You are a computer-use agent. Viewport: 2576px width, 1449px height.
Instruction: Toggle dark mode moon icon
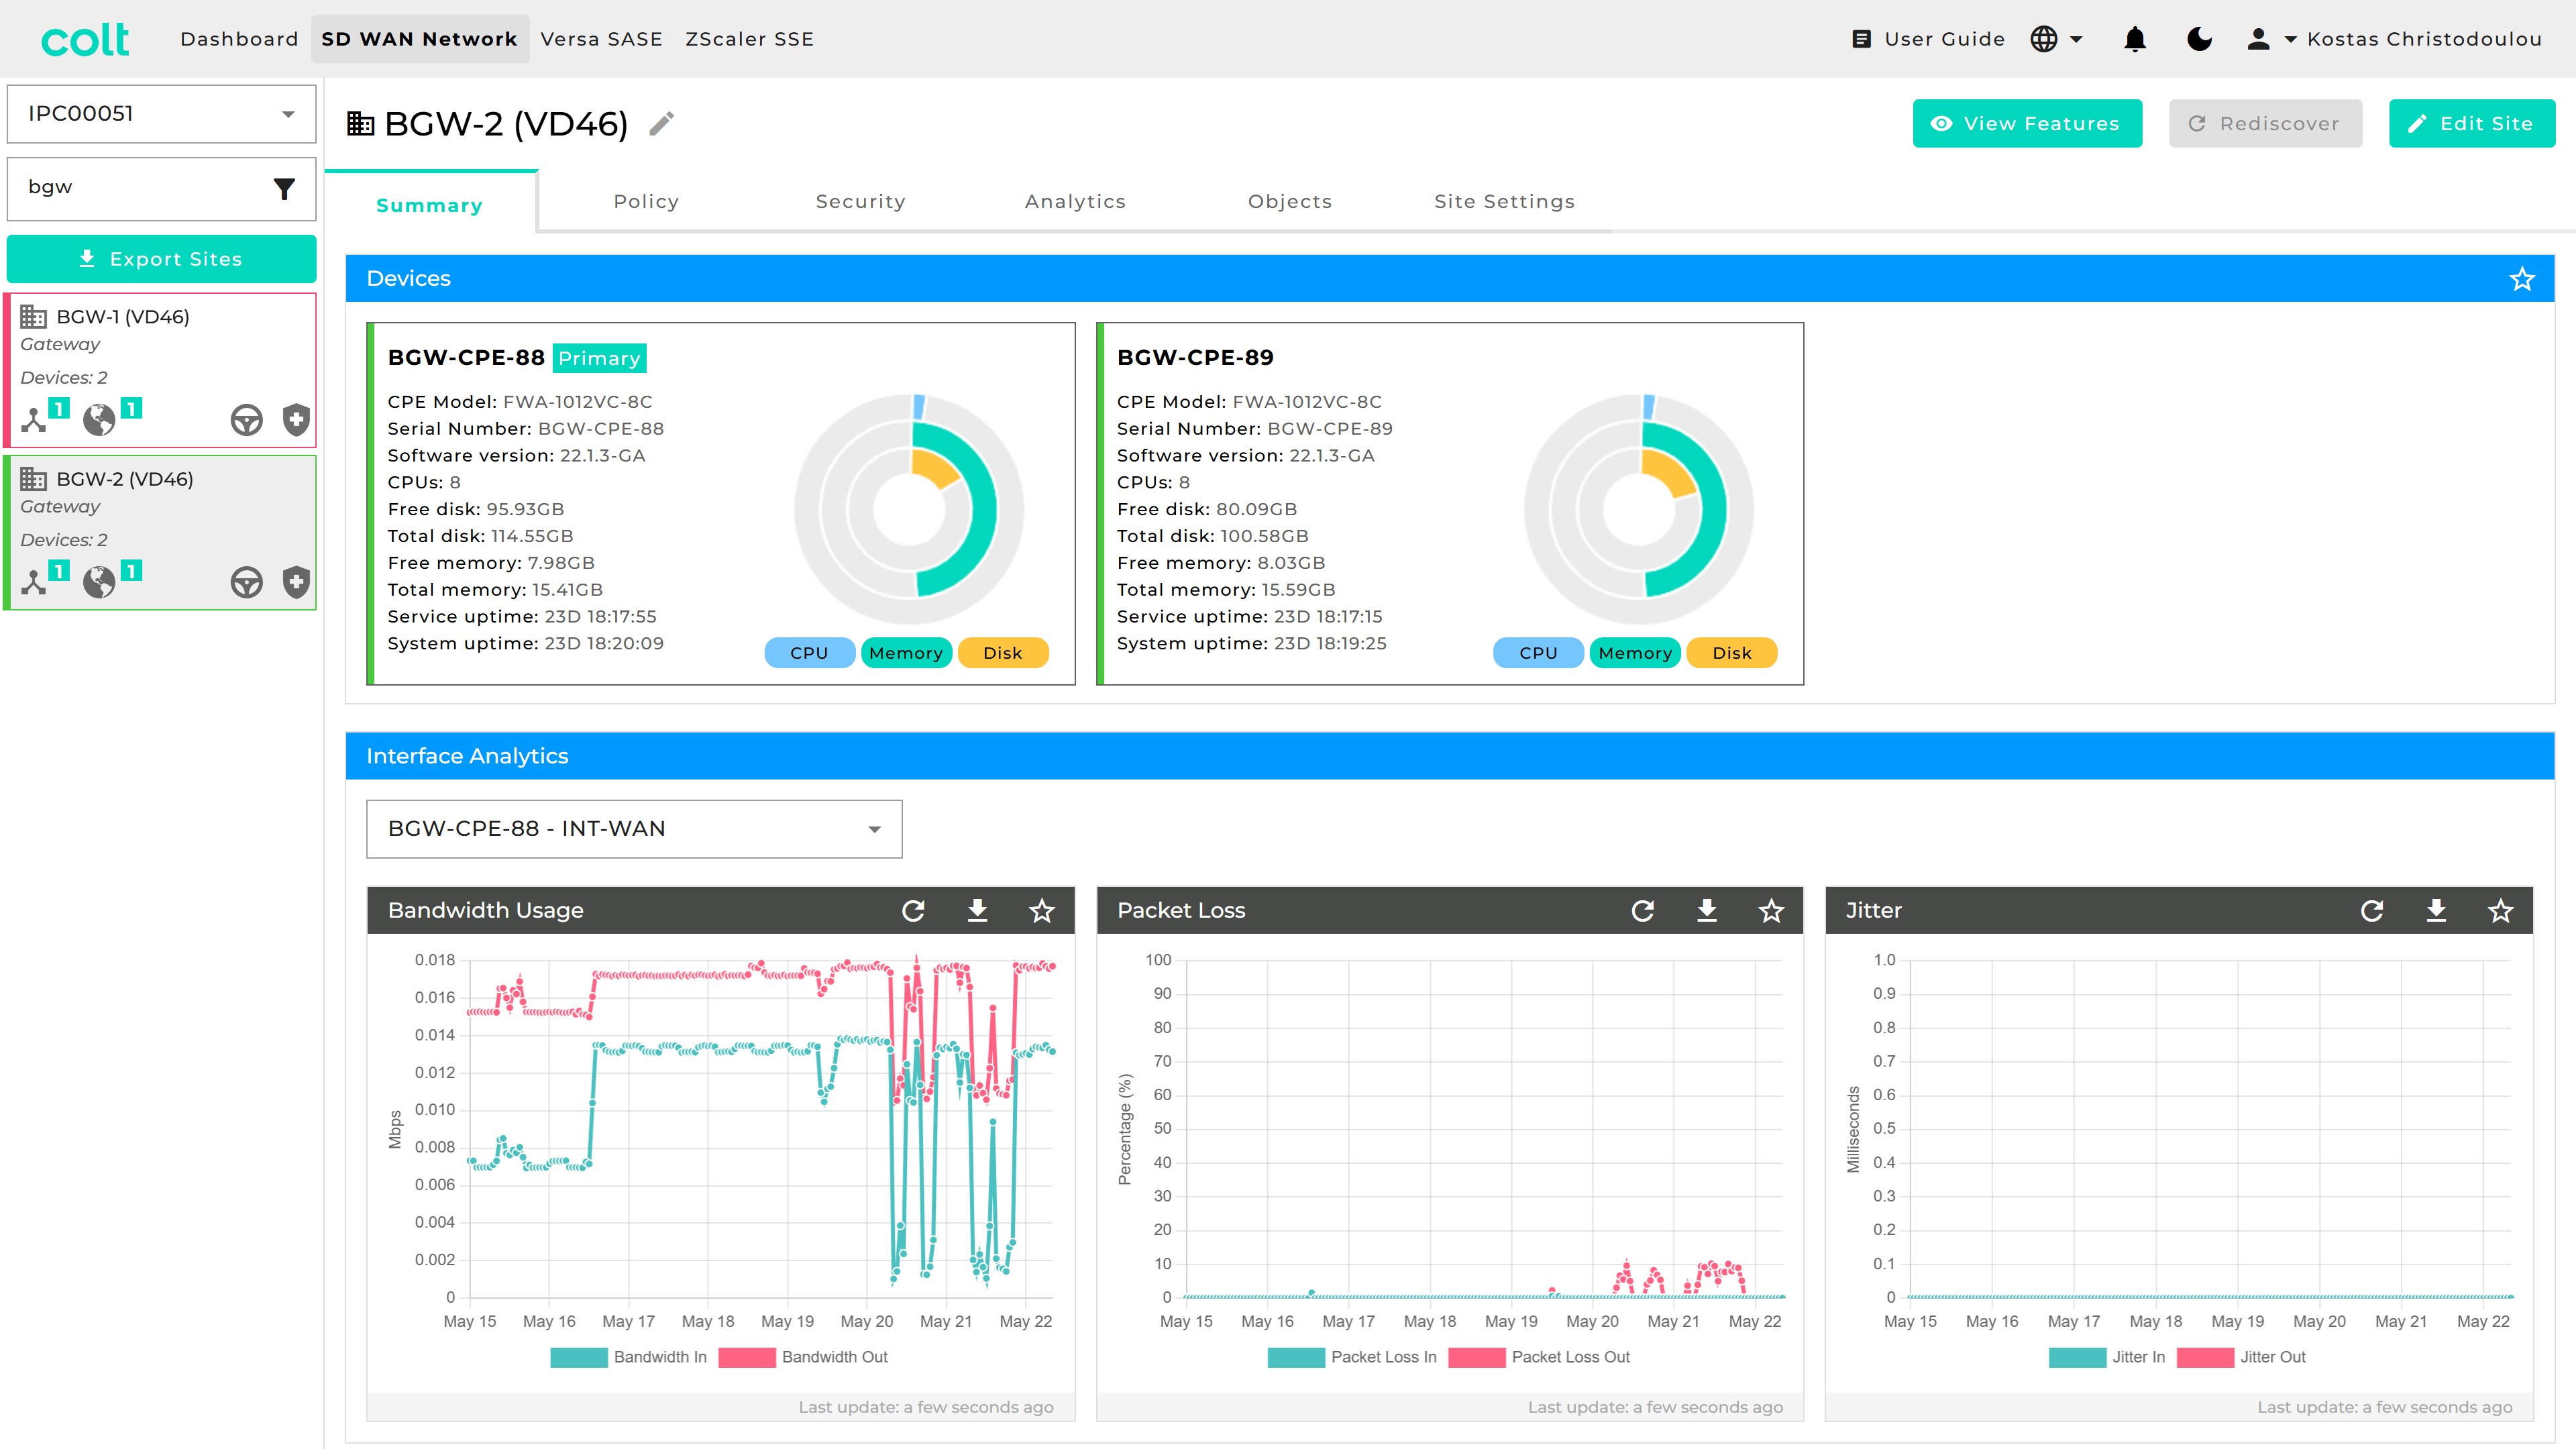click(x=2199, y=39)
